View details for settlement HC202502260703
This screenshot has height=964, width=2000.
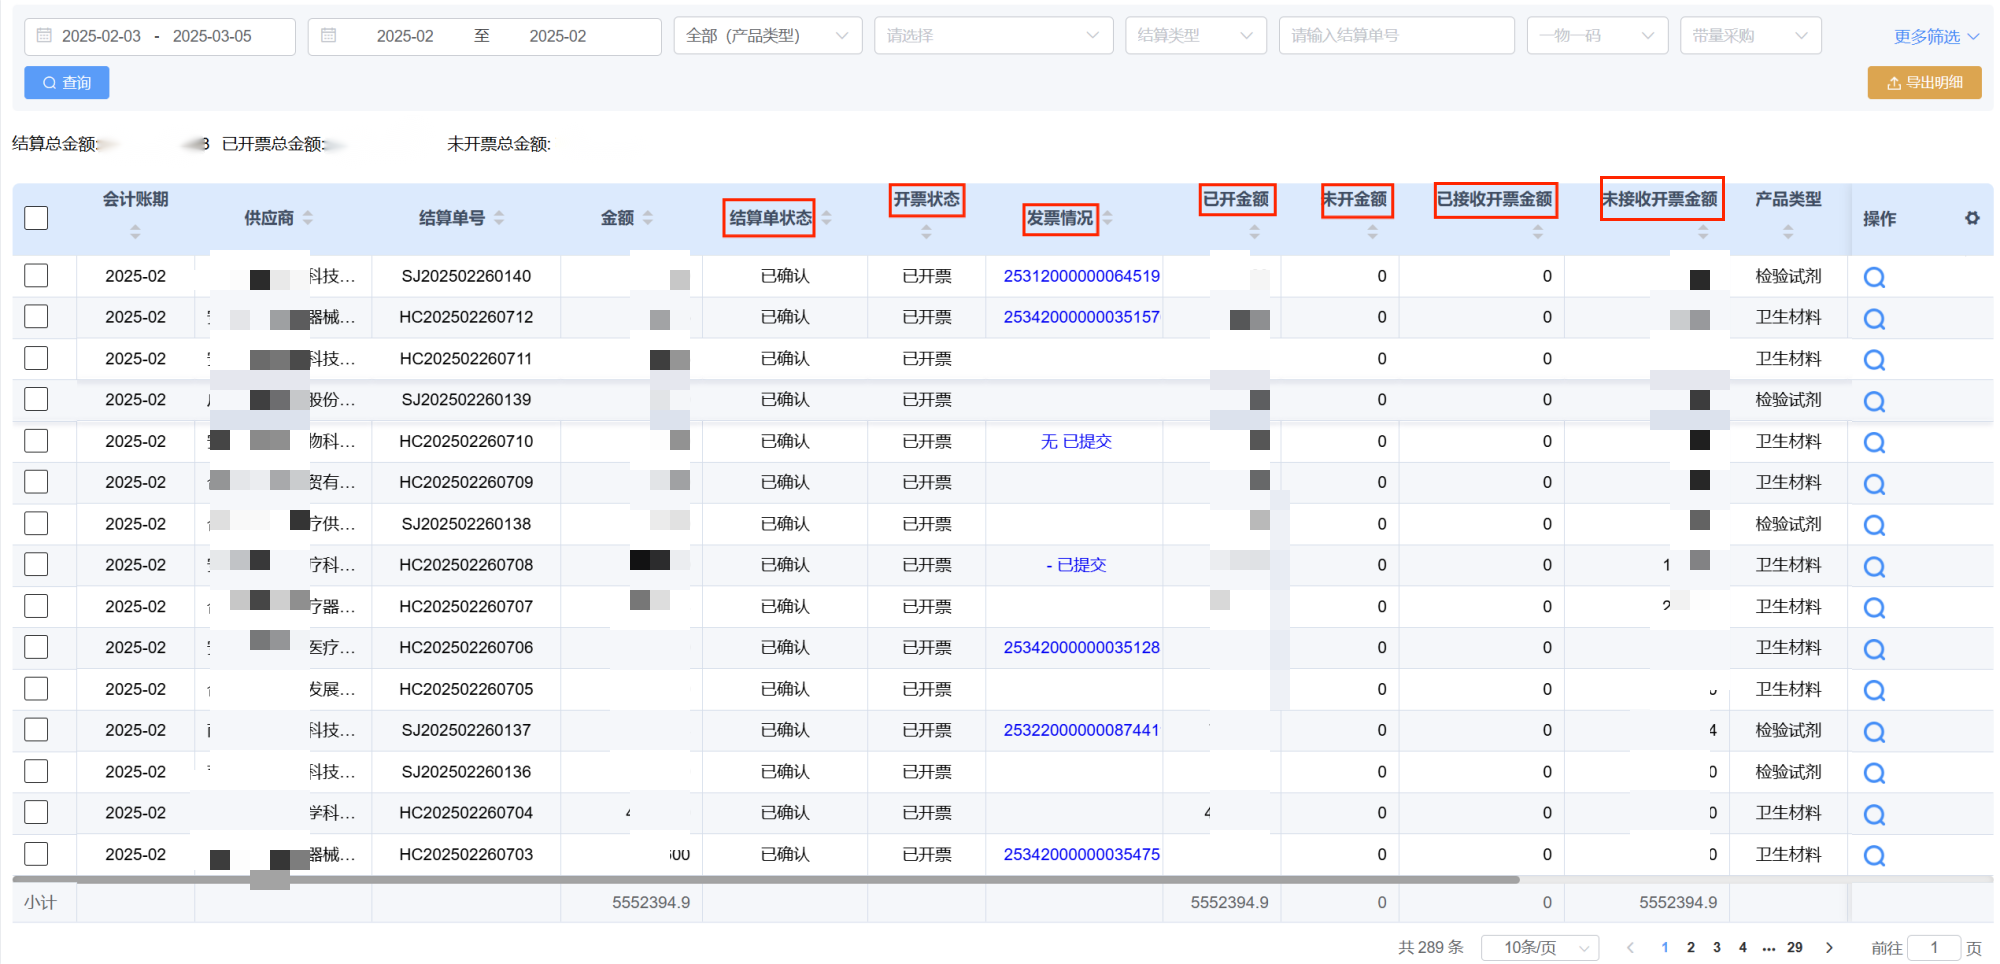[1874, 856]
